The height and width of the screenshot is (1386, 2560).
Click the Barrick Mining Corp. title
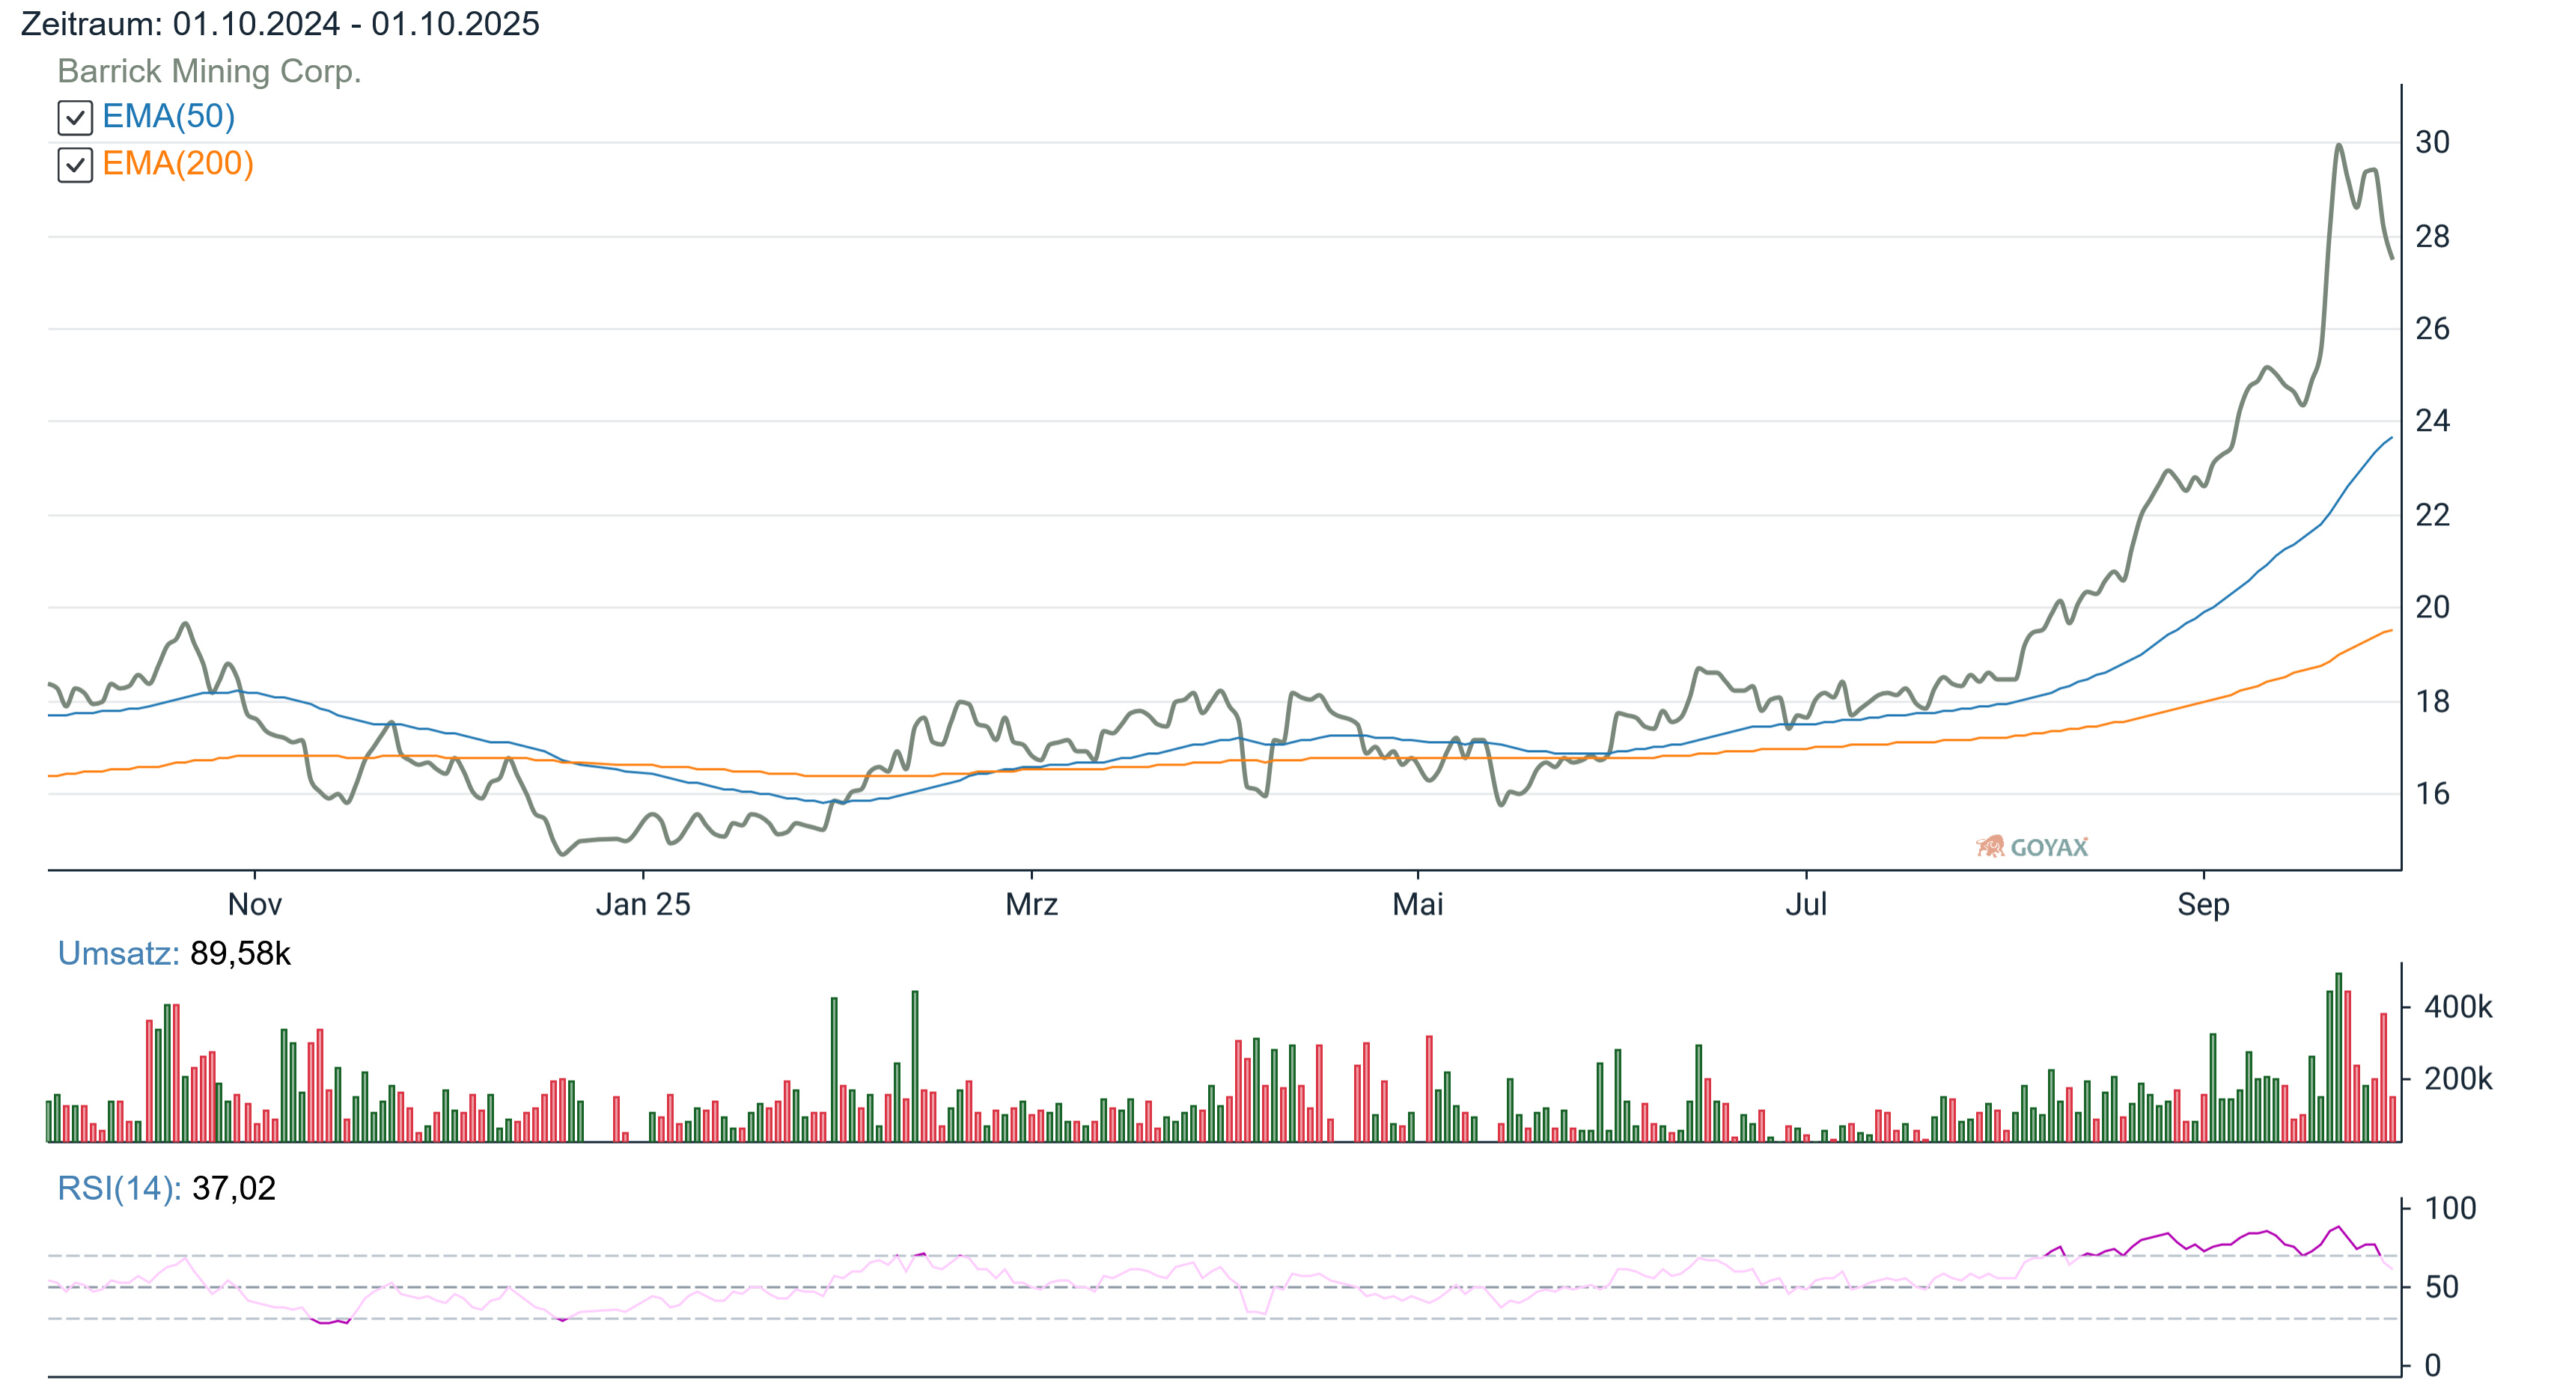[209, 71]
